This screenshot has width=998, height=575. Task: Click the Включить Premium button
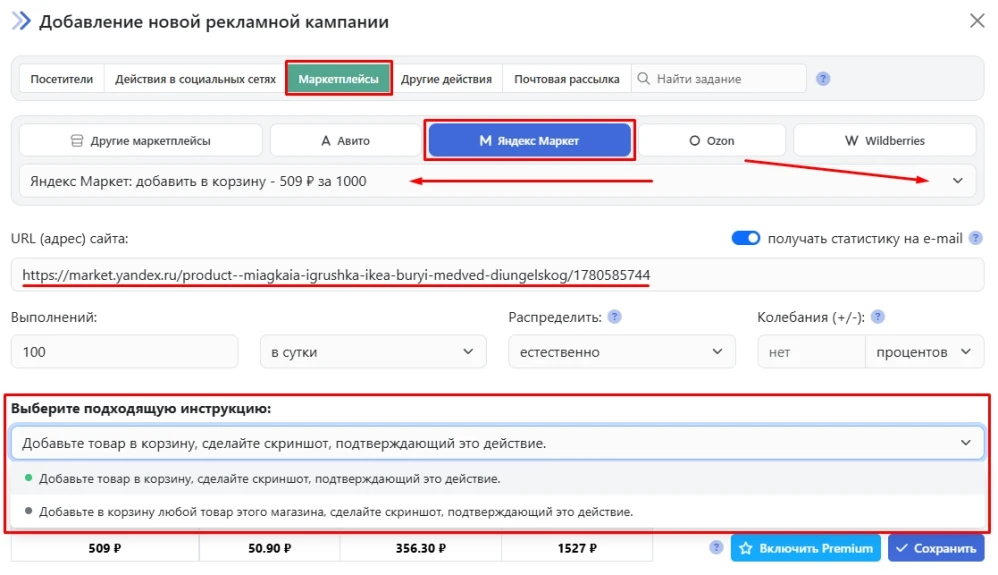(x=805, y=548)
